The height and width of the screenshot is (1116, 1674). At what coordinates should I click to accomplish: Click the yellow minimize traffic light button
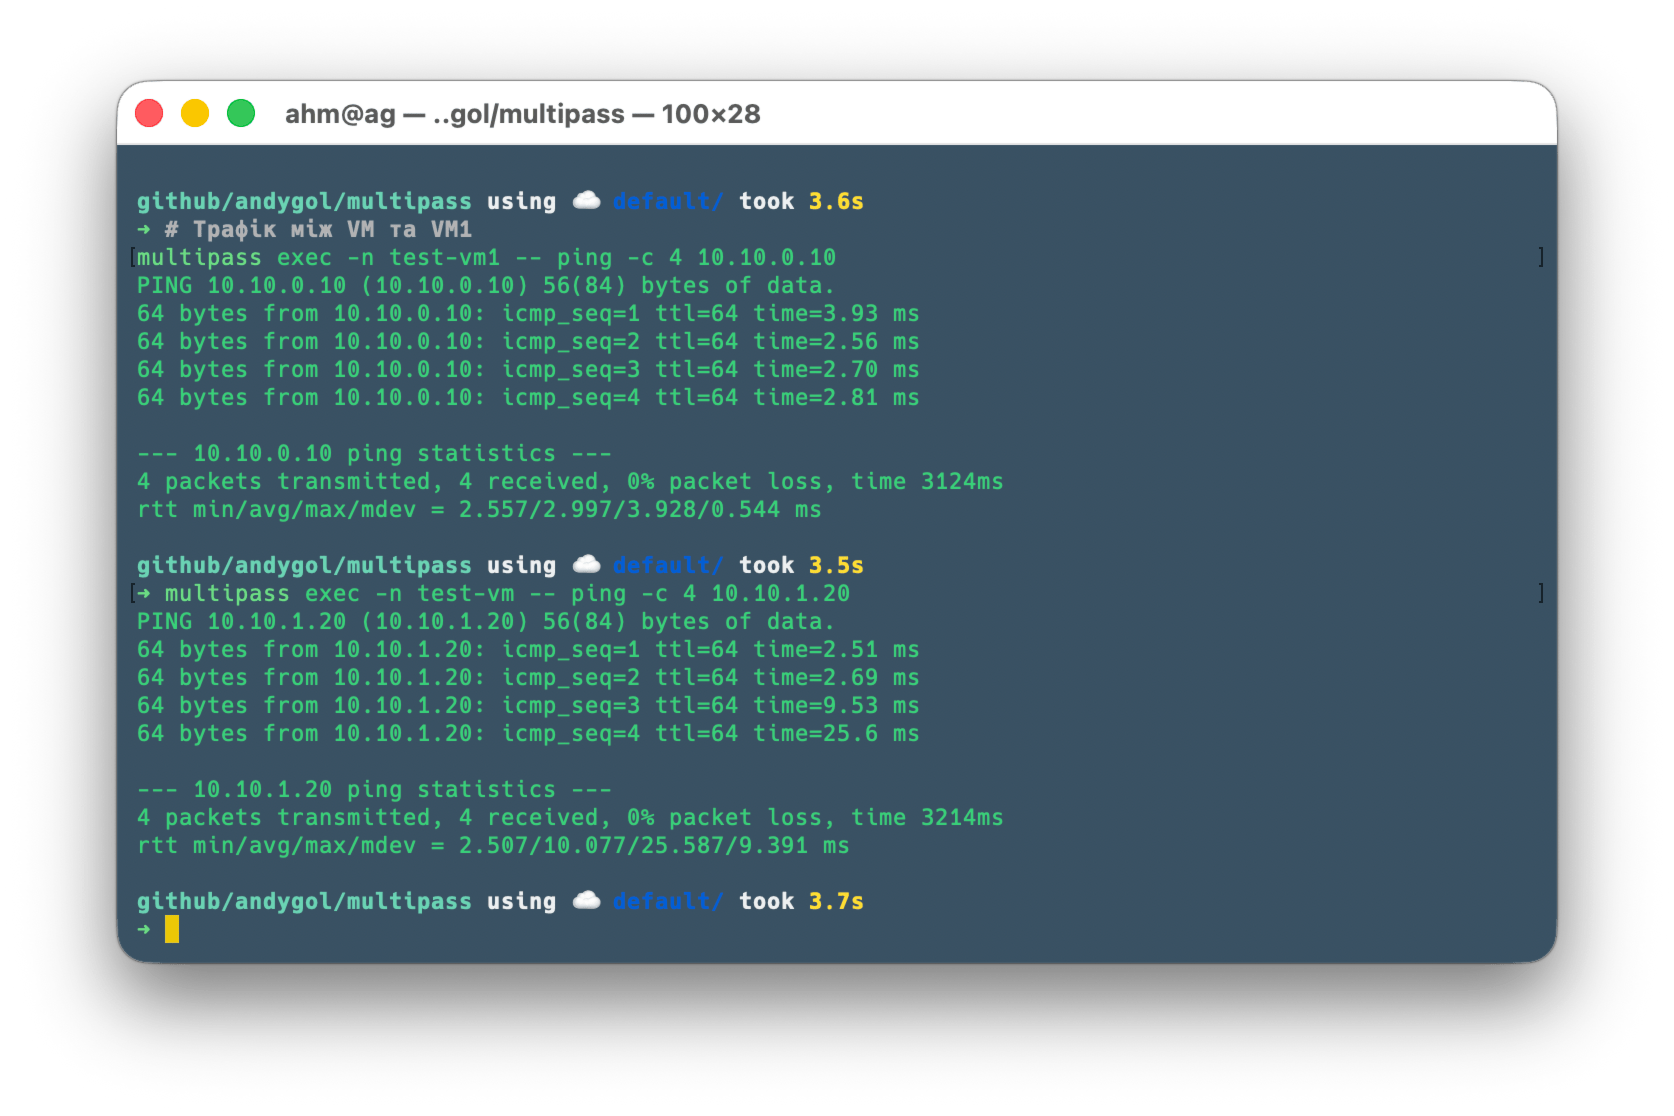pos(194,113)
